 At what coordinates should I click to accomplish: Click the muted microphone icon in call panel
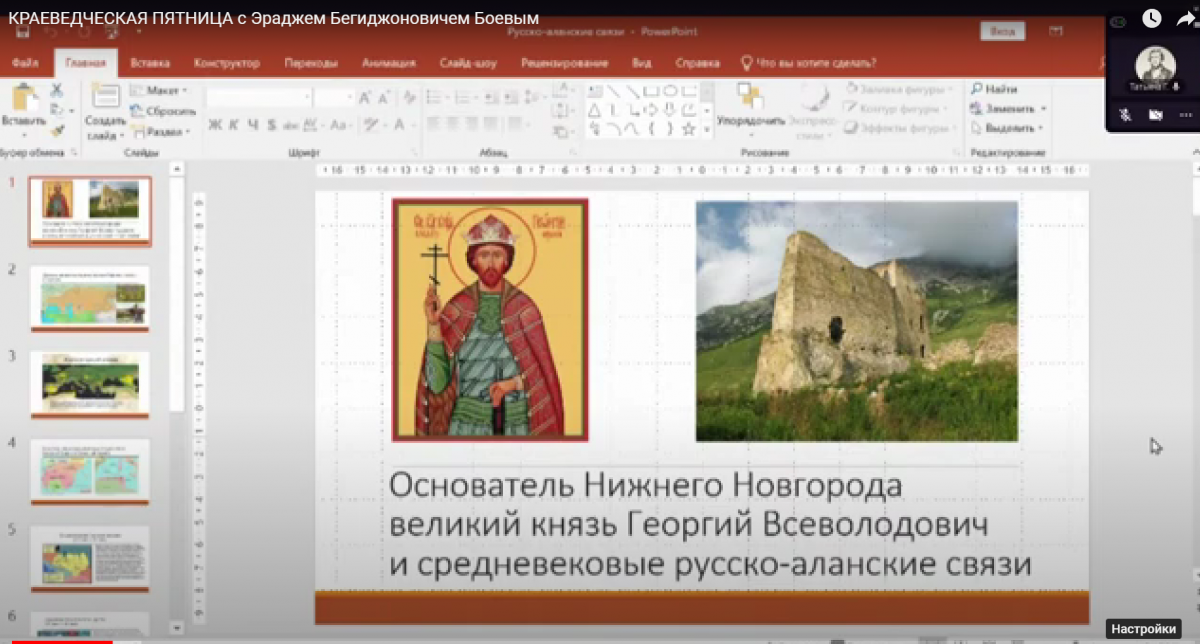point(1125,114)
